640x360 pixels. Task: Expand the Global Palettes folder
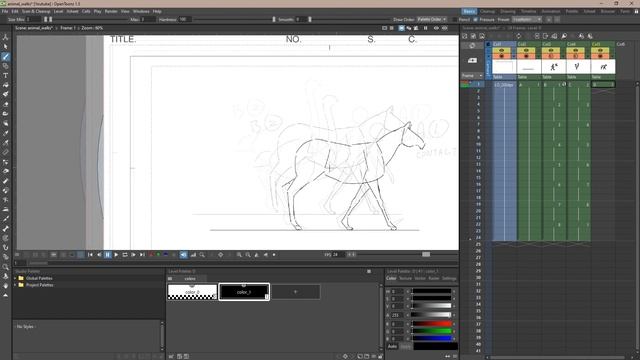pos(16,278)
